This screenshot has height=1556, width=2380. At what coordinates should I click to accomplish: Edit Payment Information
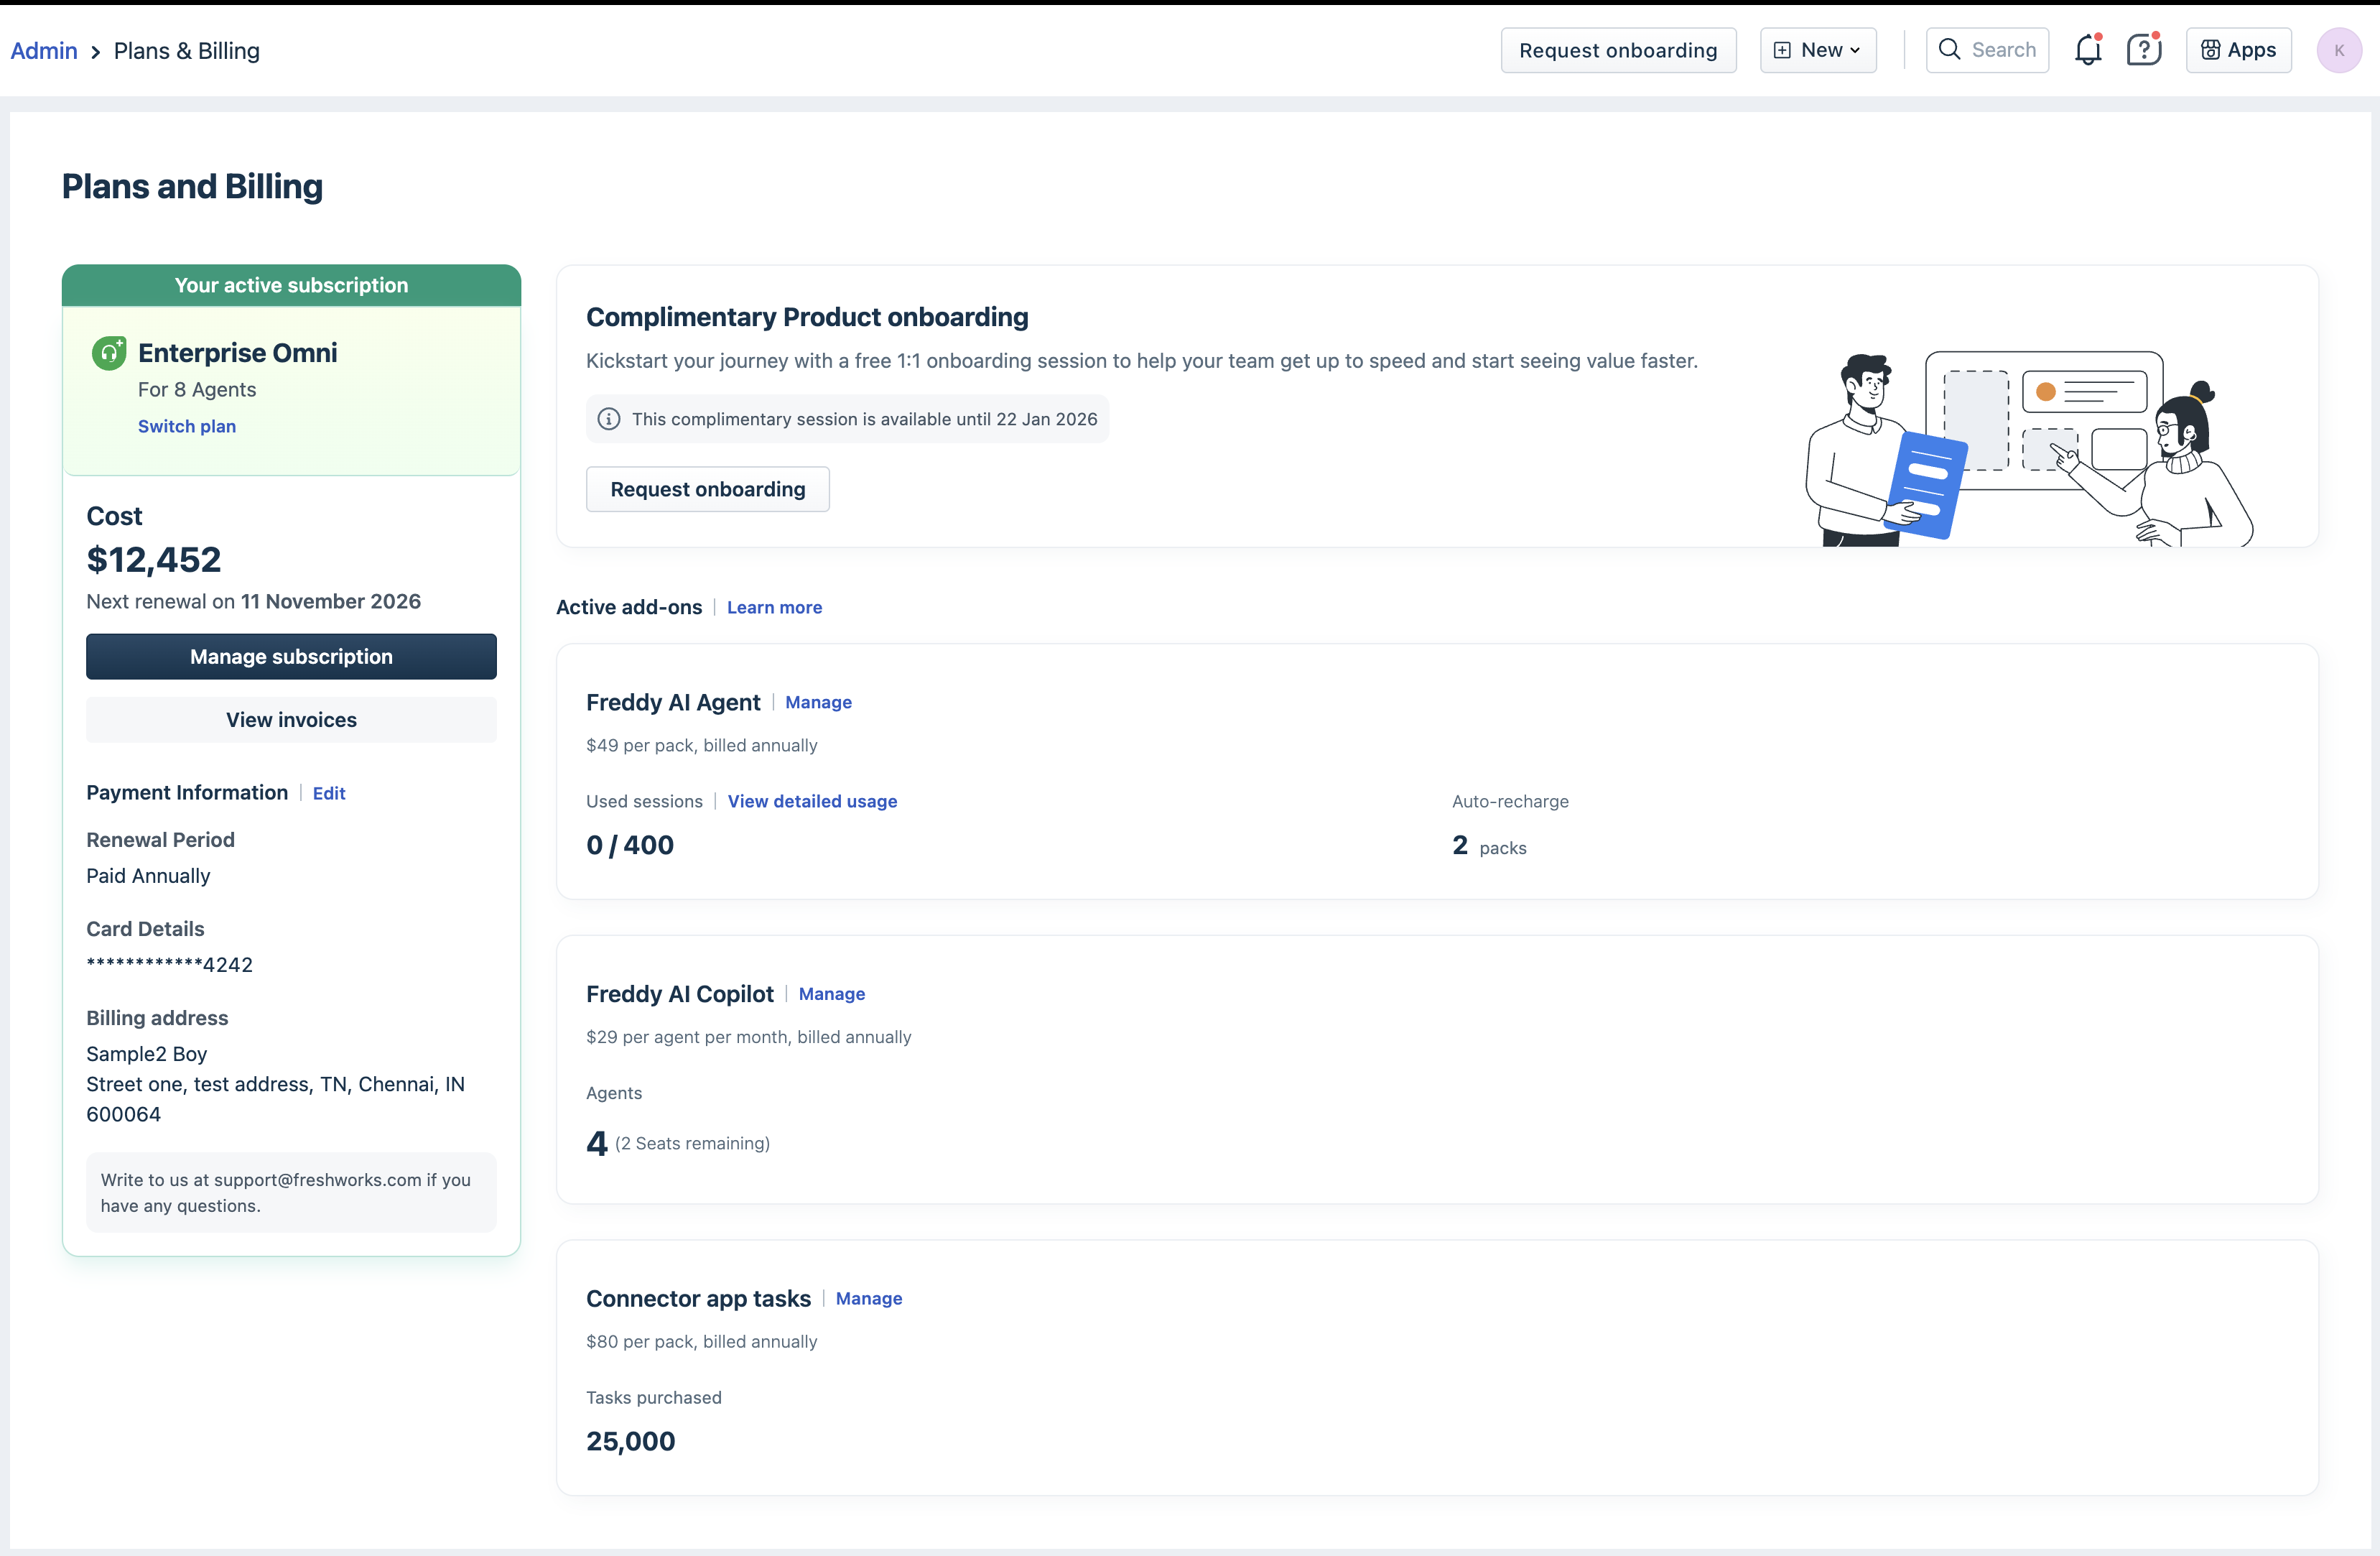[x=329, y=793]
